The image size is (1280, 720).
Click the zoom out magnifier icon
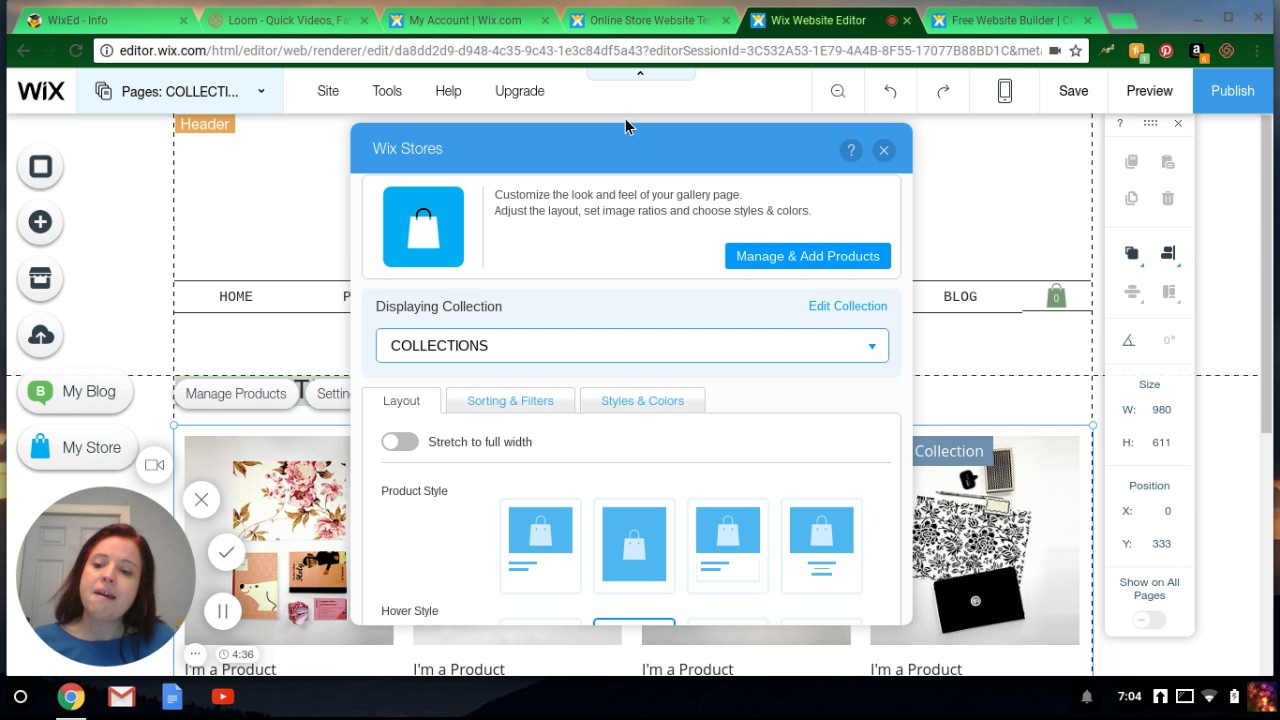[x=838, y=91]
